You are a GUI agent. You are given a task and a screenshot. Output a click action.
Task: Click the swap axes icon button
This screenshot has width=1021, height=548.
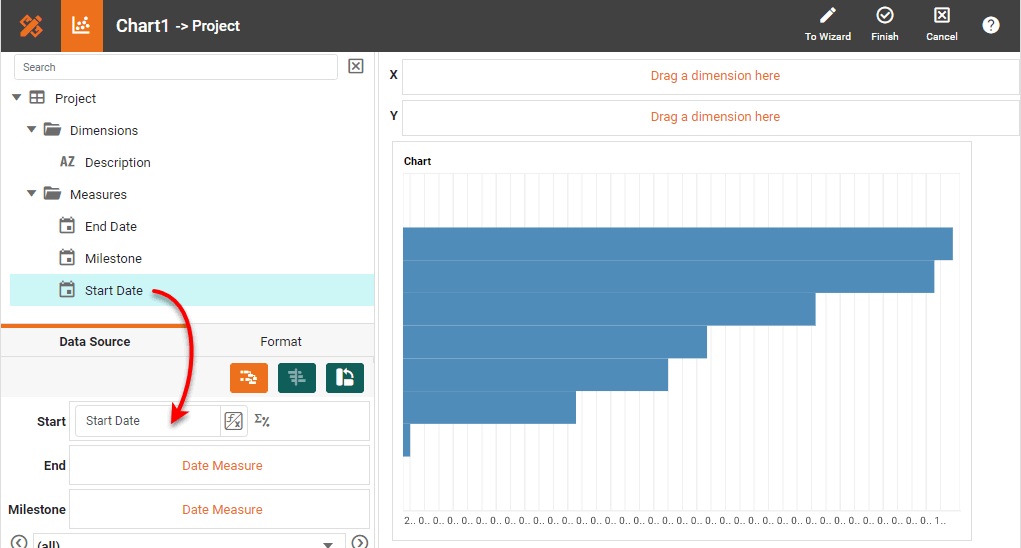[x=345, y=377]
